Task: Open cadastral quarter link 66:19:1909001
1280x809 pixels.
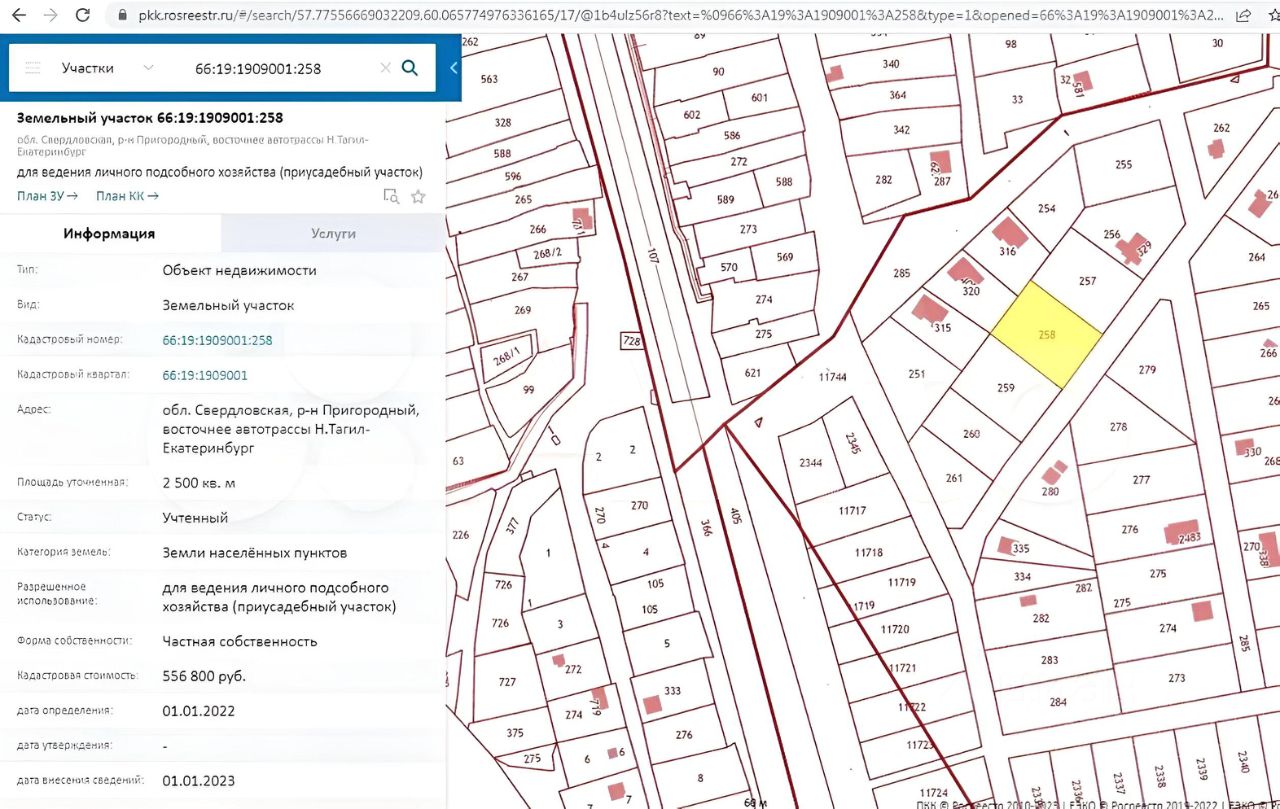Action: tap(205, 375)
